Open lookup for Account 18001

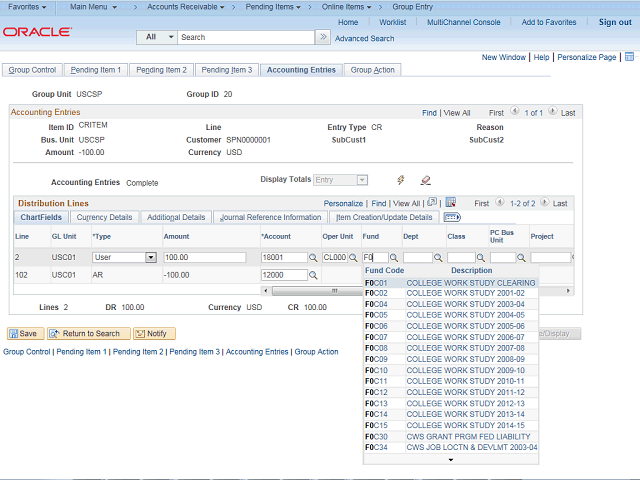point(312,258)
